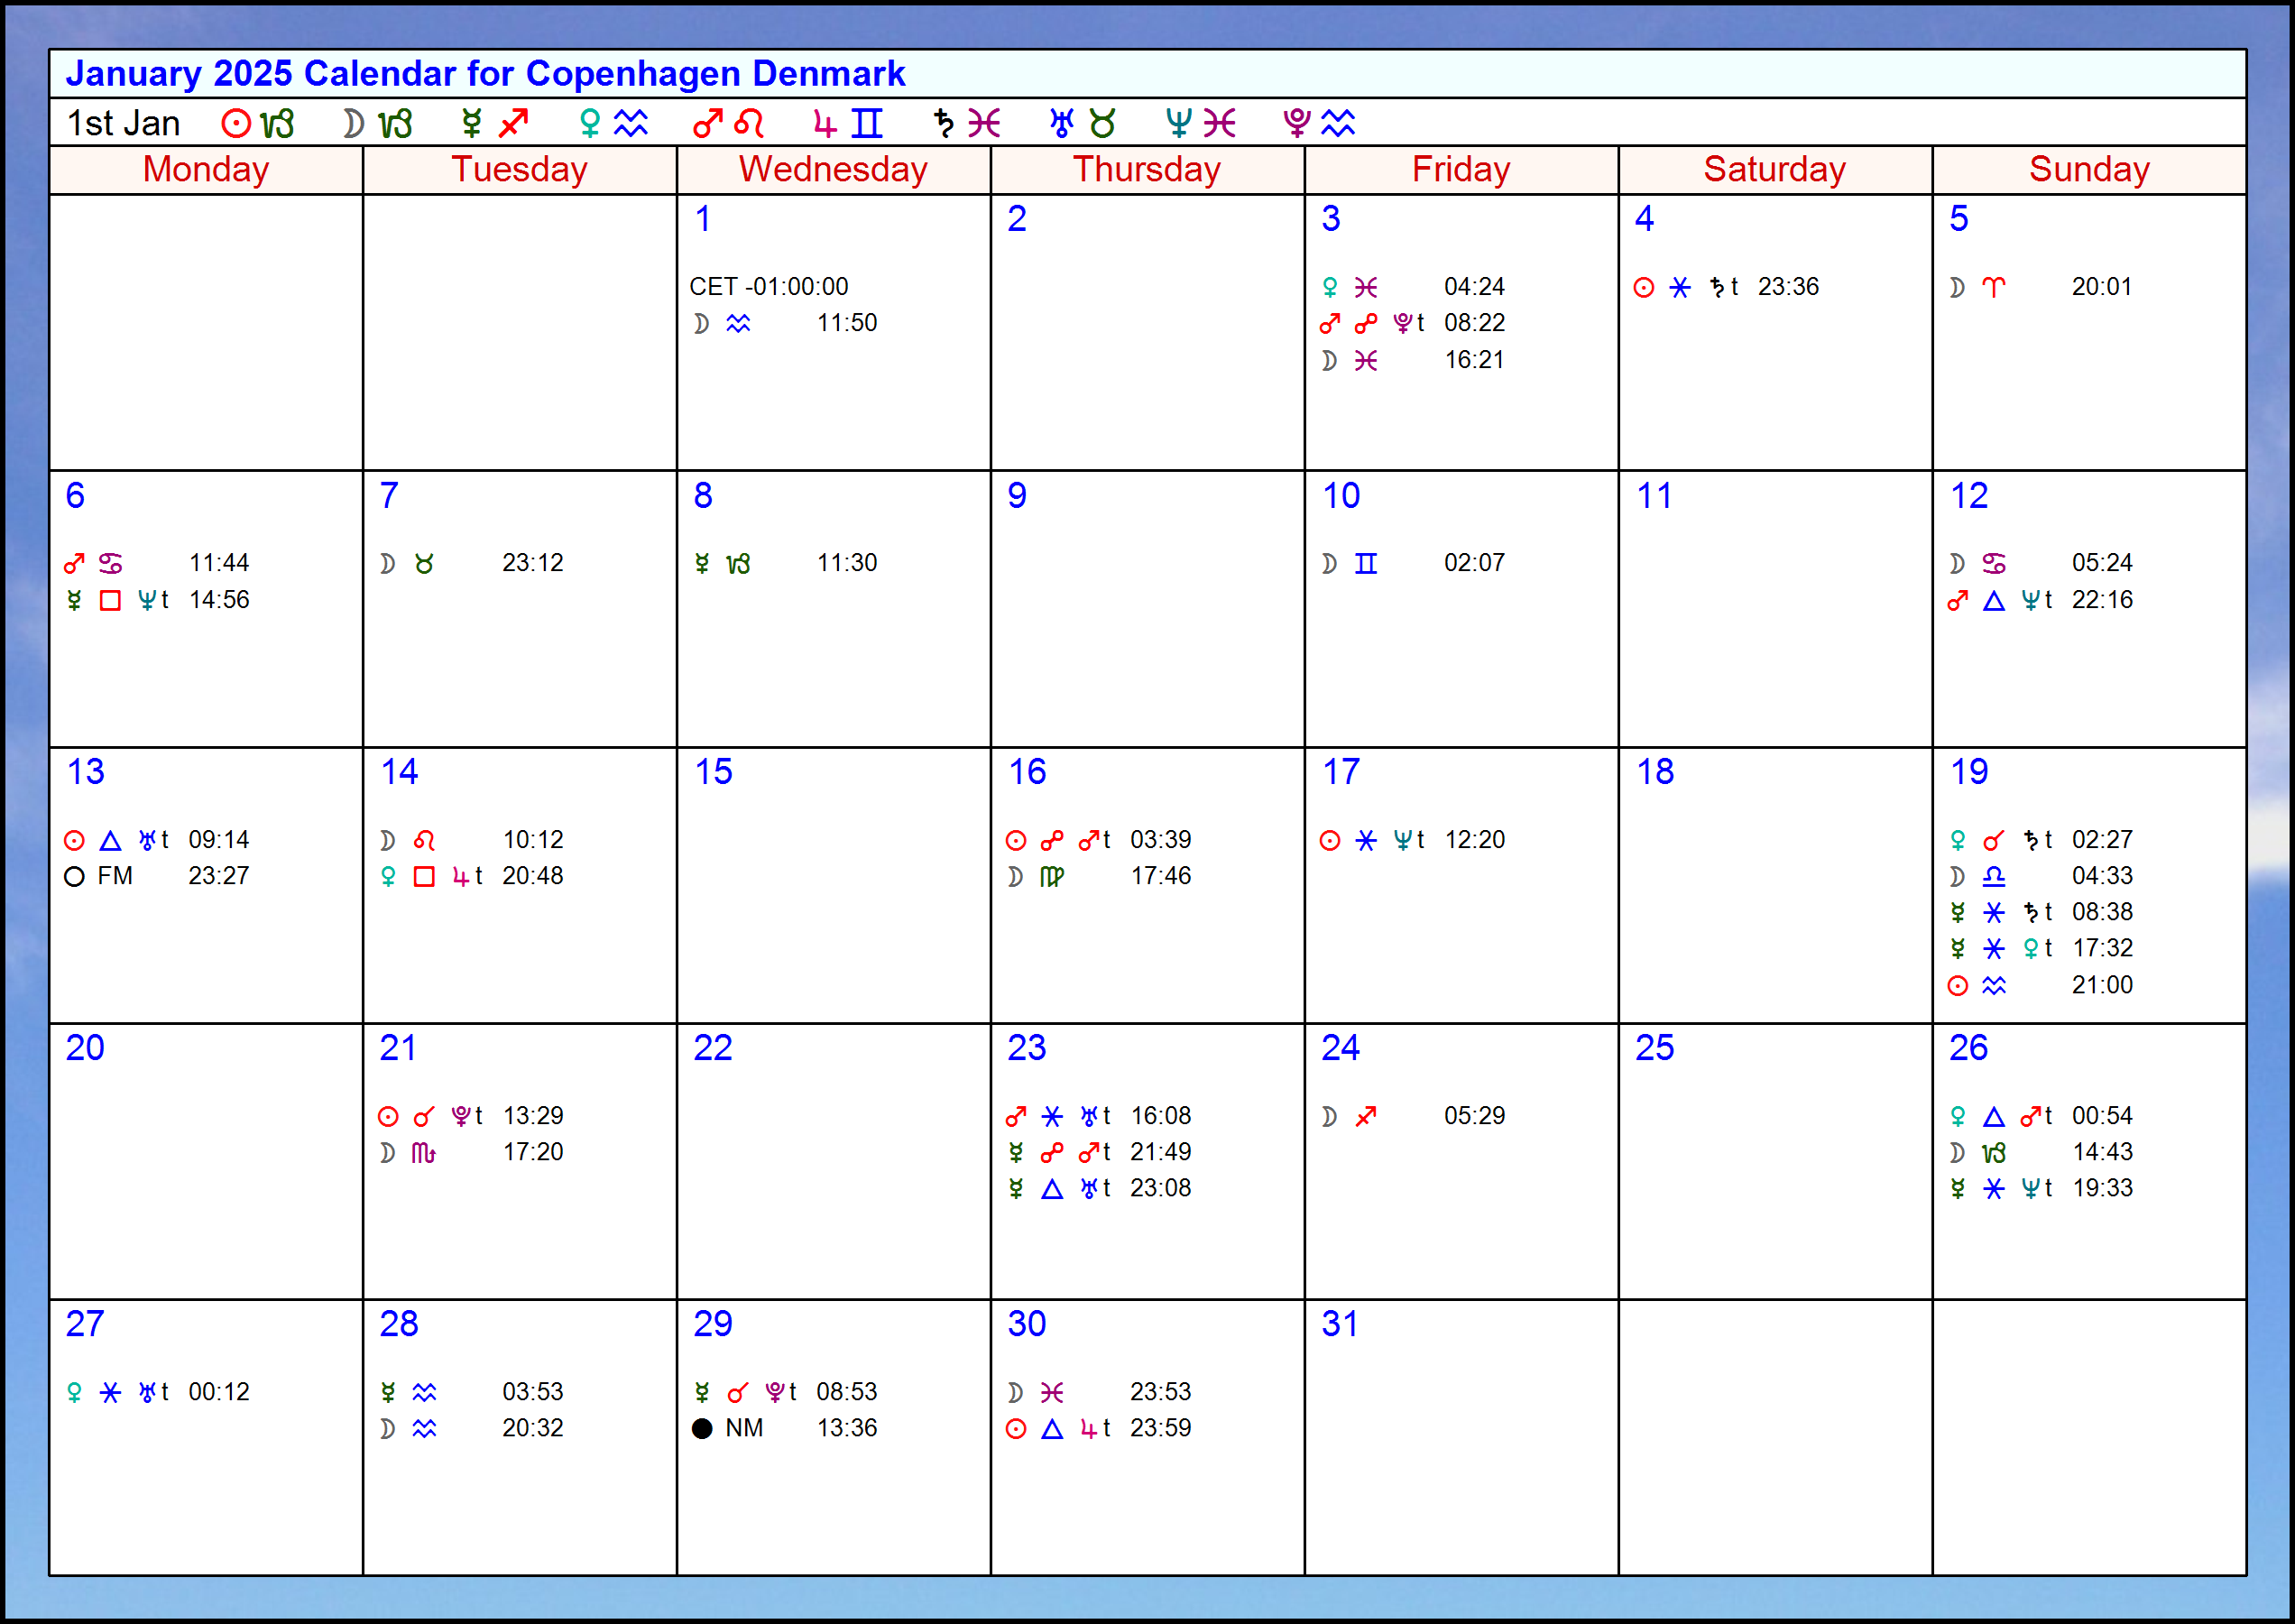Click the Moon enters Aries symbol on 5th
This screenshot has width=2295, height=1624.
(x=1977, y=288)
